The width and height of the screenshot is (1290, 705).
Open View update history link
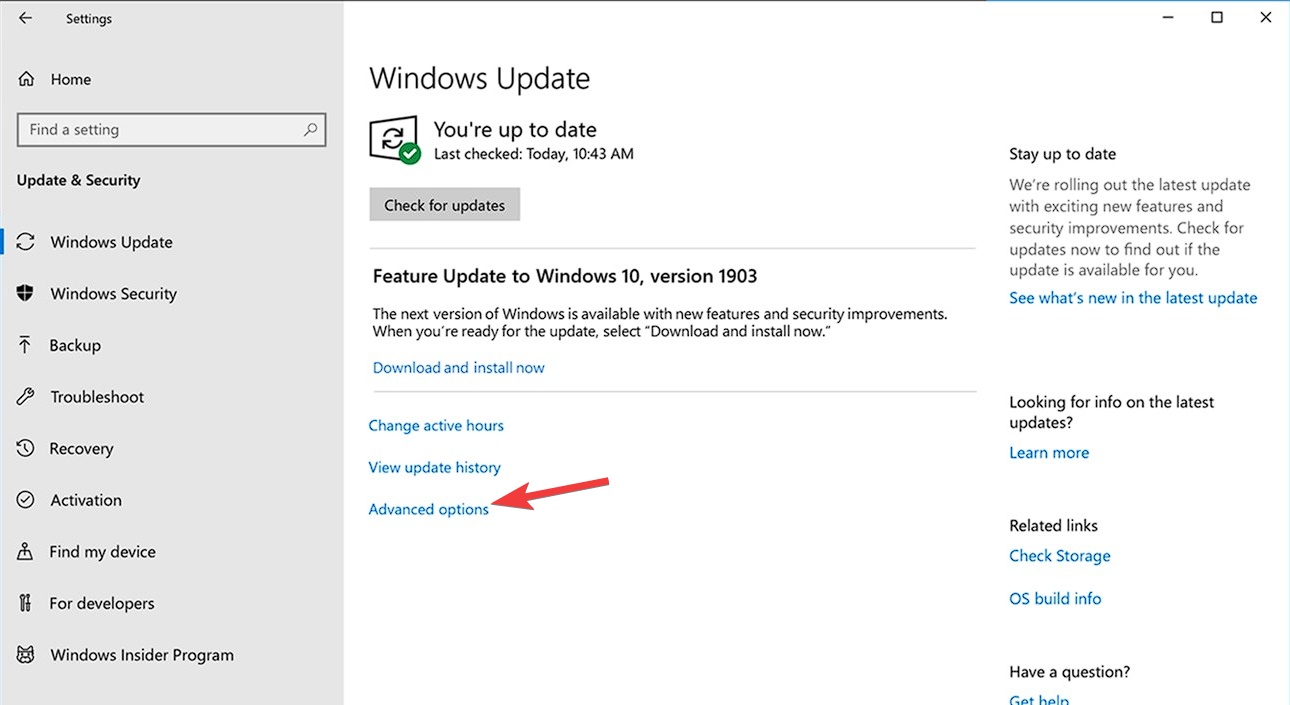[x=434, y=467]
